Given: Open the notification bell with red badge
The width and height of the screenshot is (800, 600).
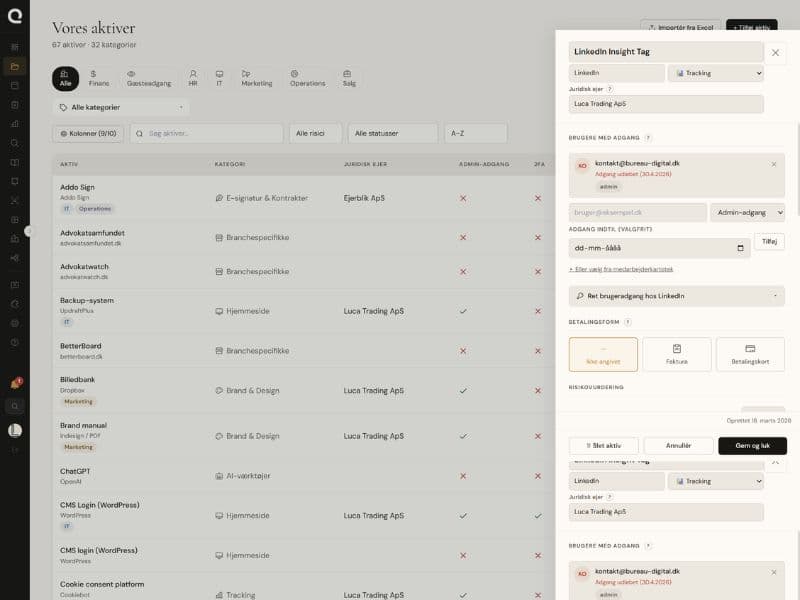Looking at the screenshot, I should point(15,384).
